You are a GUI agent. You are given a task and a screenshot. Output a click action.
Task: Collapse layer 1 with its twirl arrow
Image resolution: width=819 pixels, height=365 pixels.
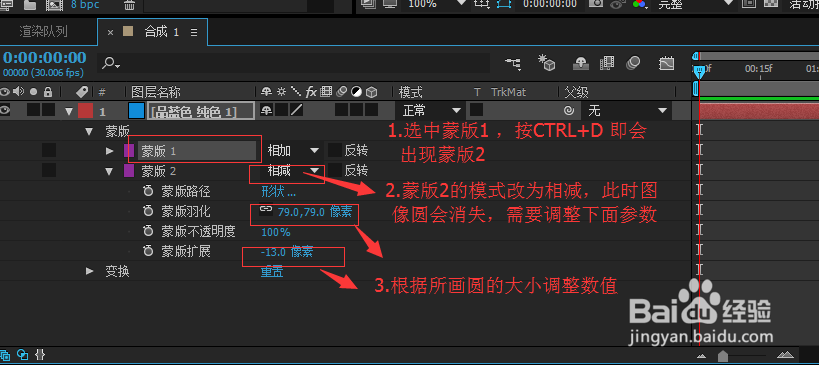[x=69, y=111]
